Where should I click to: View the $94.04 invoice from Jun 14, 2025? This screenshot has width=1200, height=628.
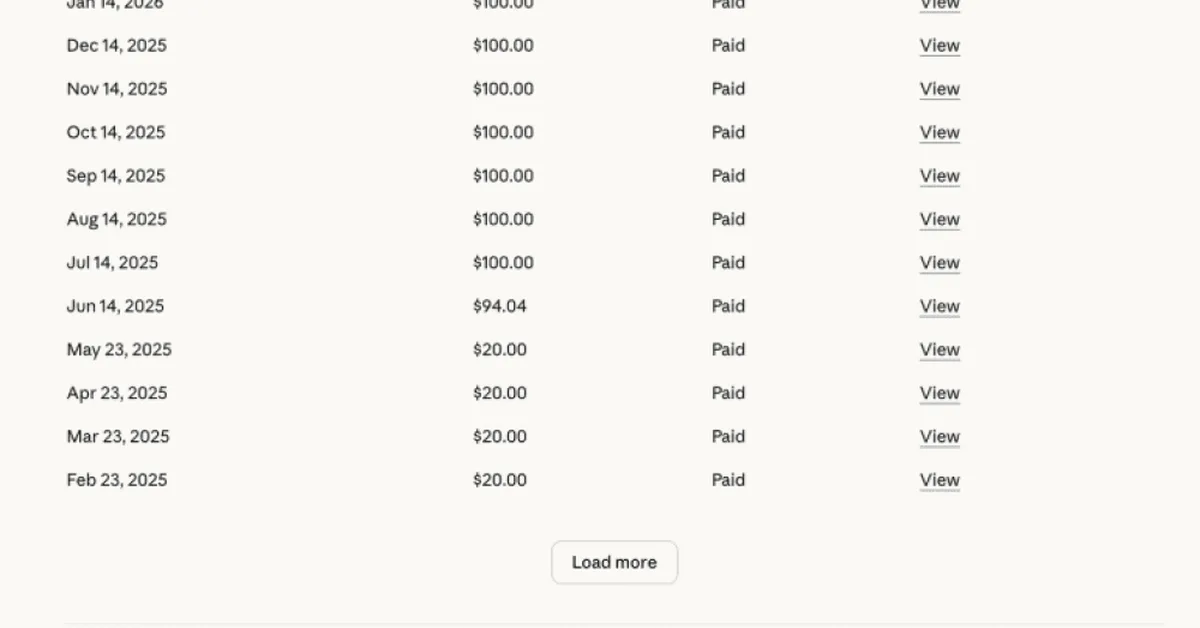pos(939,307)
